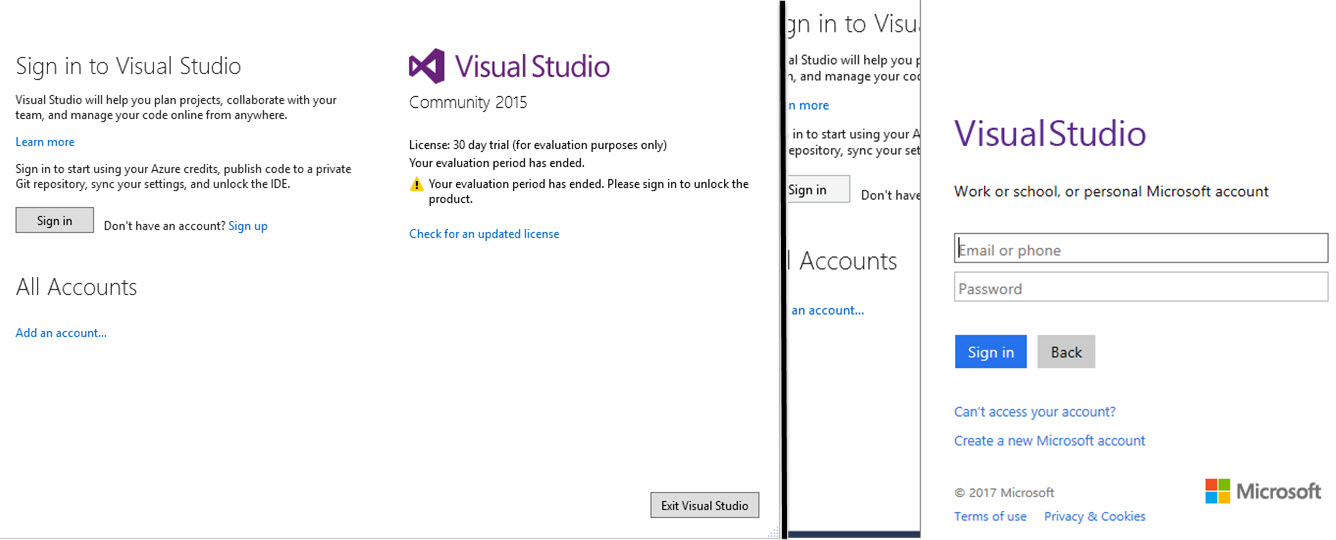Click the cropped 'an account...' link

click(x=828, y=311)
